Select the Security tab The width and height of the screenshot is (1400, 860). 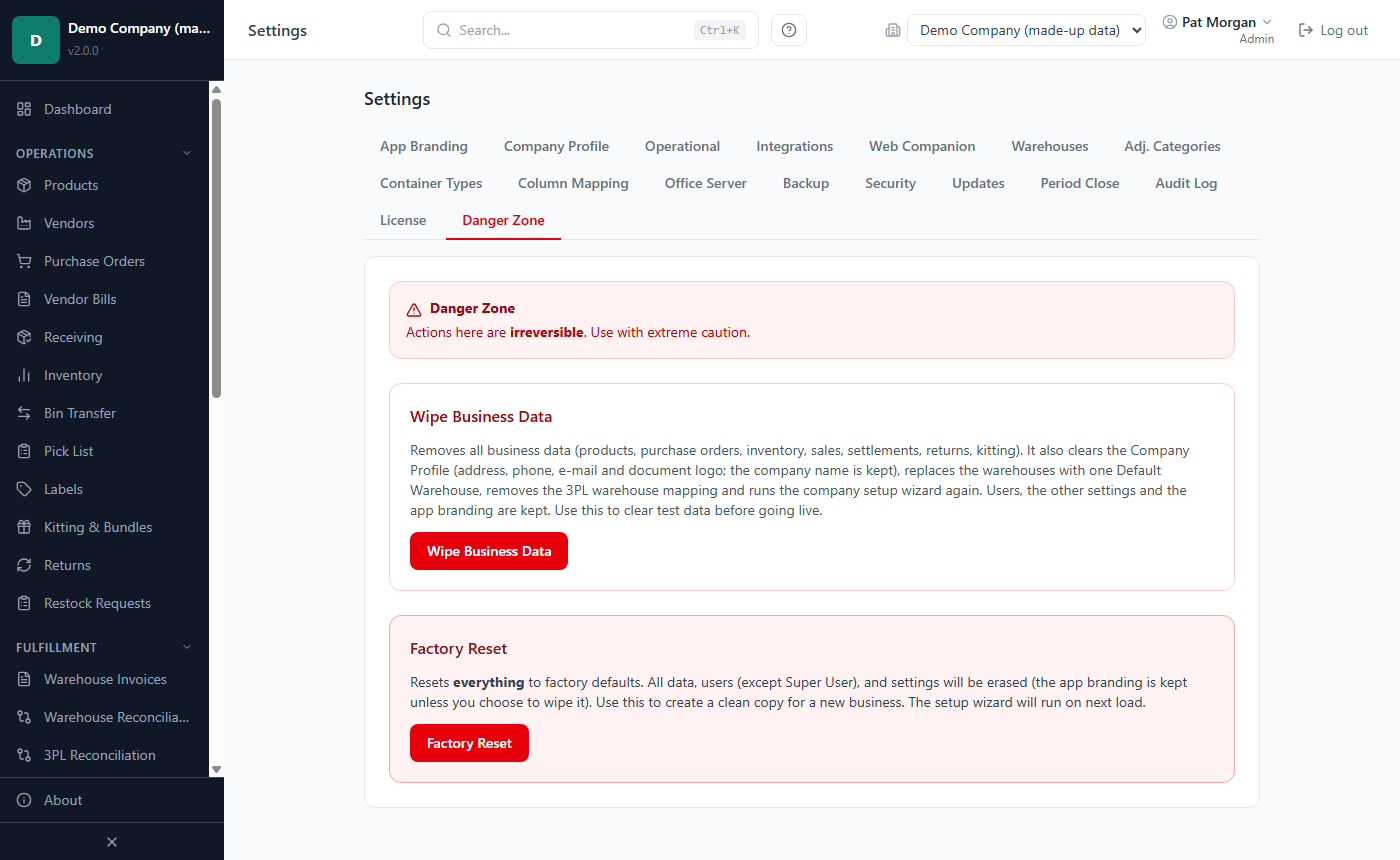[891, 183]
